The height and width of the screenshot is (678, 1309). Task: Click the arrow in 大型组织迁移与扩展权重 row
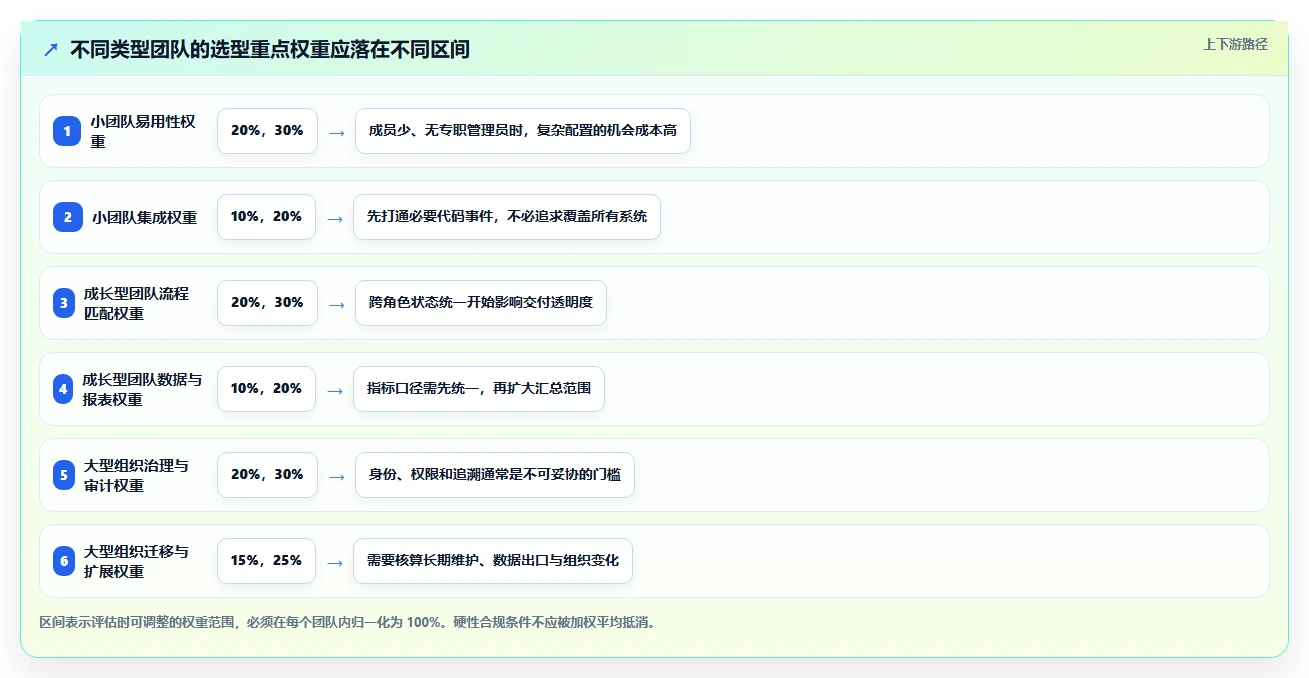pyautogui.click(x=335, y=562)
